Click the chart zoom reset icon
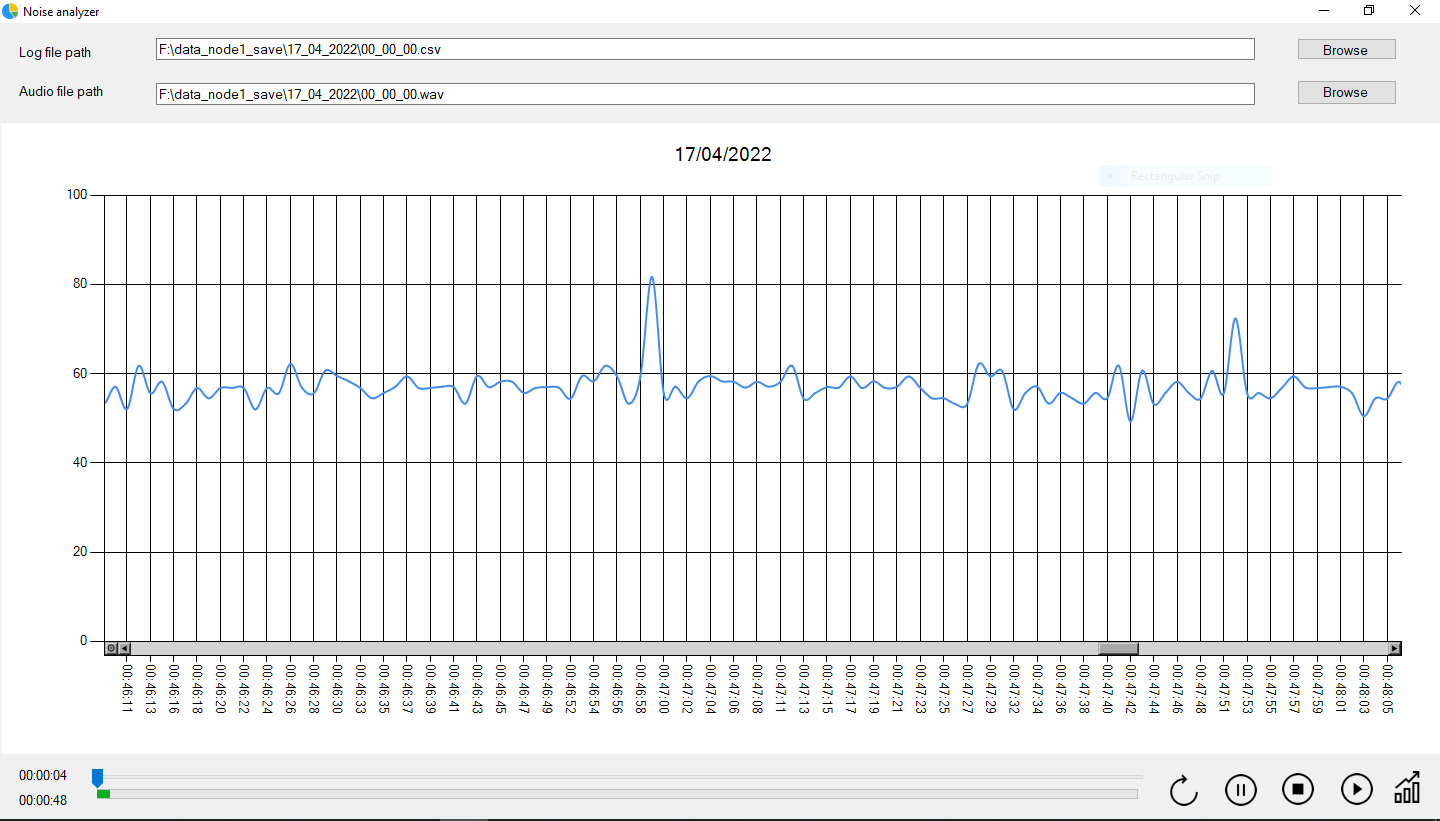This screenshot has height=821, width=1440. (x=111, y=648)
